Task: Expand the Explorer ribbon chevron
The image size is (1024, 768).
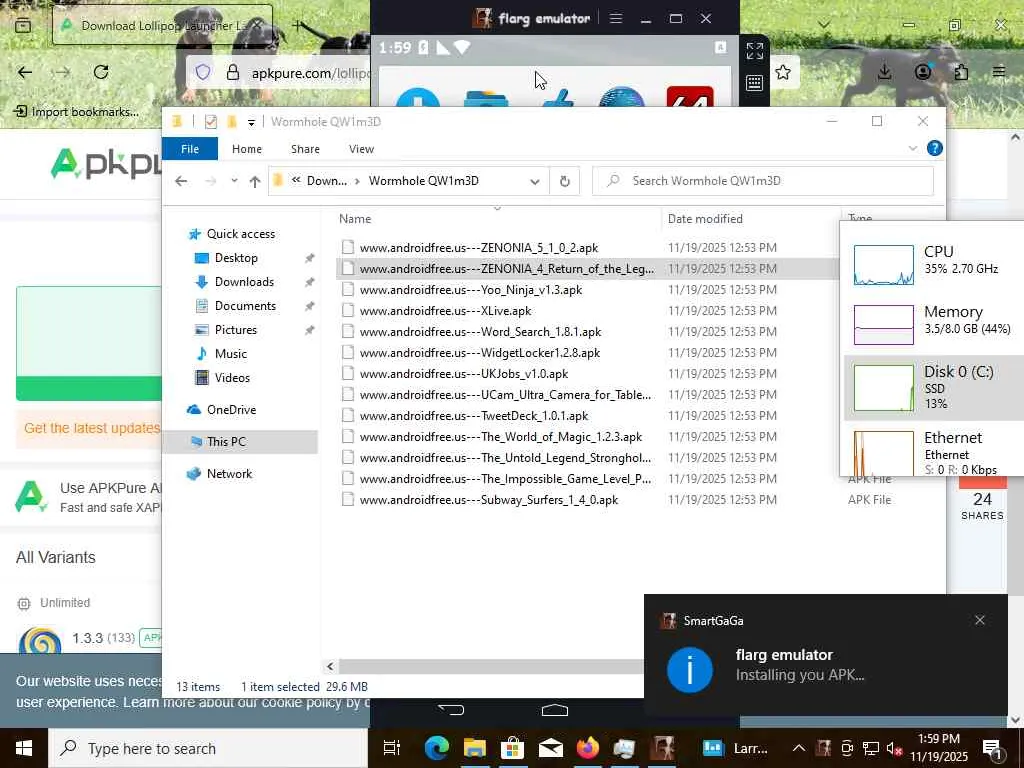Action: pyautogui.click(x=912, y=148)
